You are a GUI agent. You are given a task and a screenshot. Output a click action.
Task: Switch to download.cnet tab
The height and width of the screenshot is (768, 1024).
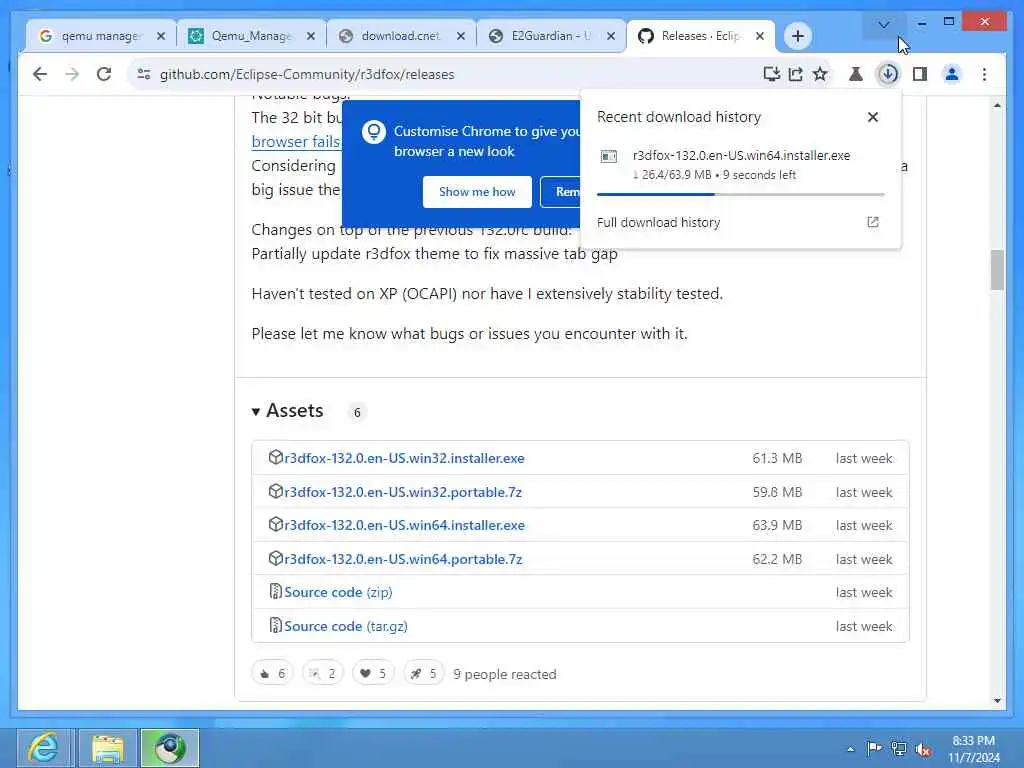click(400, 36)
